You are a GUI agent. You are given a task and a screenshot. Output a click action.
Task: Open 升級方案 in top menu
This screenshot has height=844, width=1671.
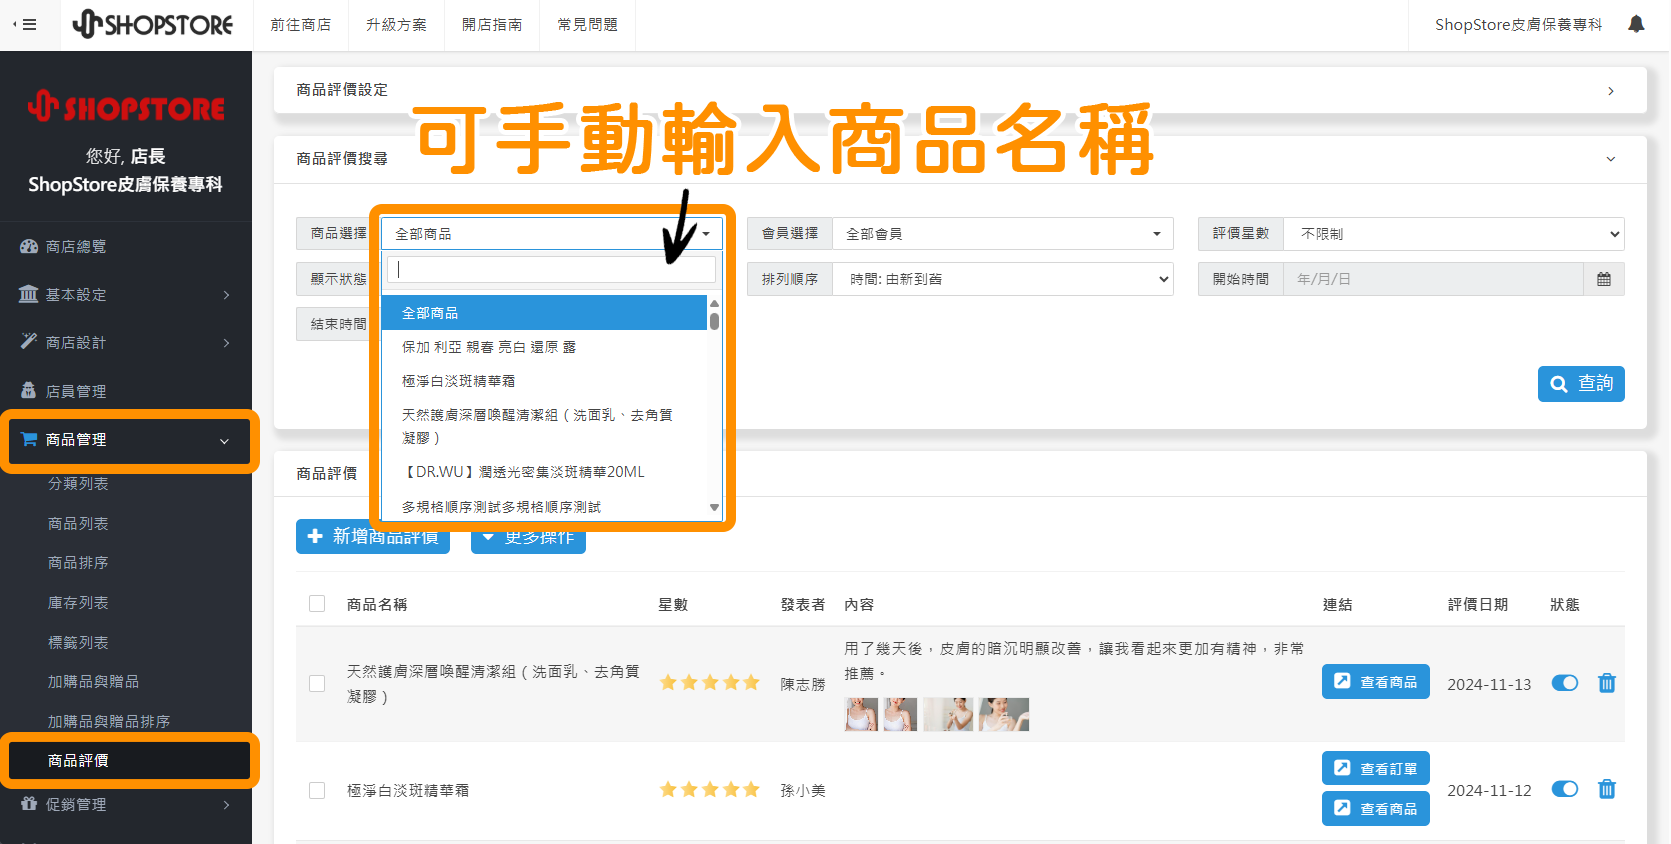(396, 25)
